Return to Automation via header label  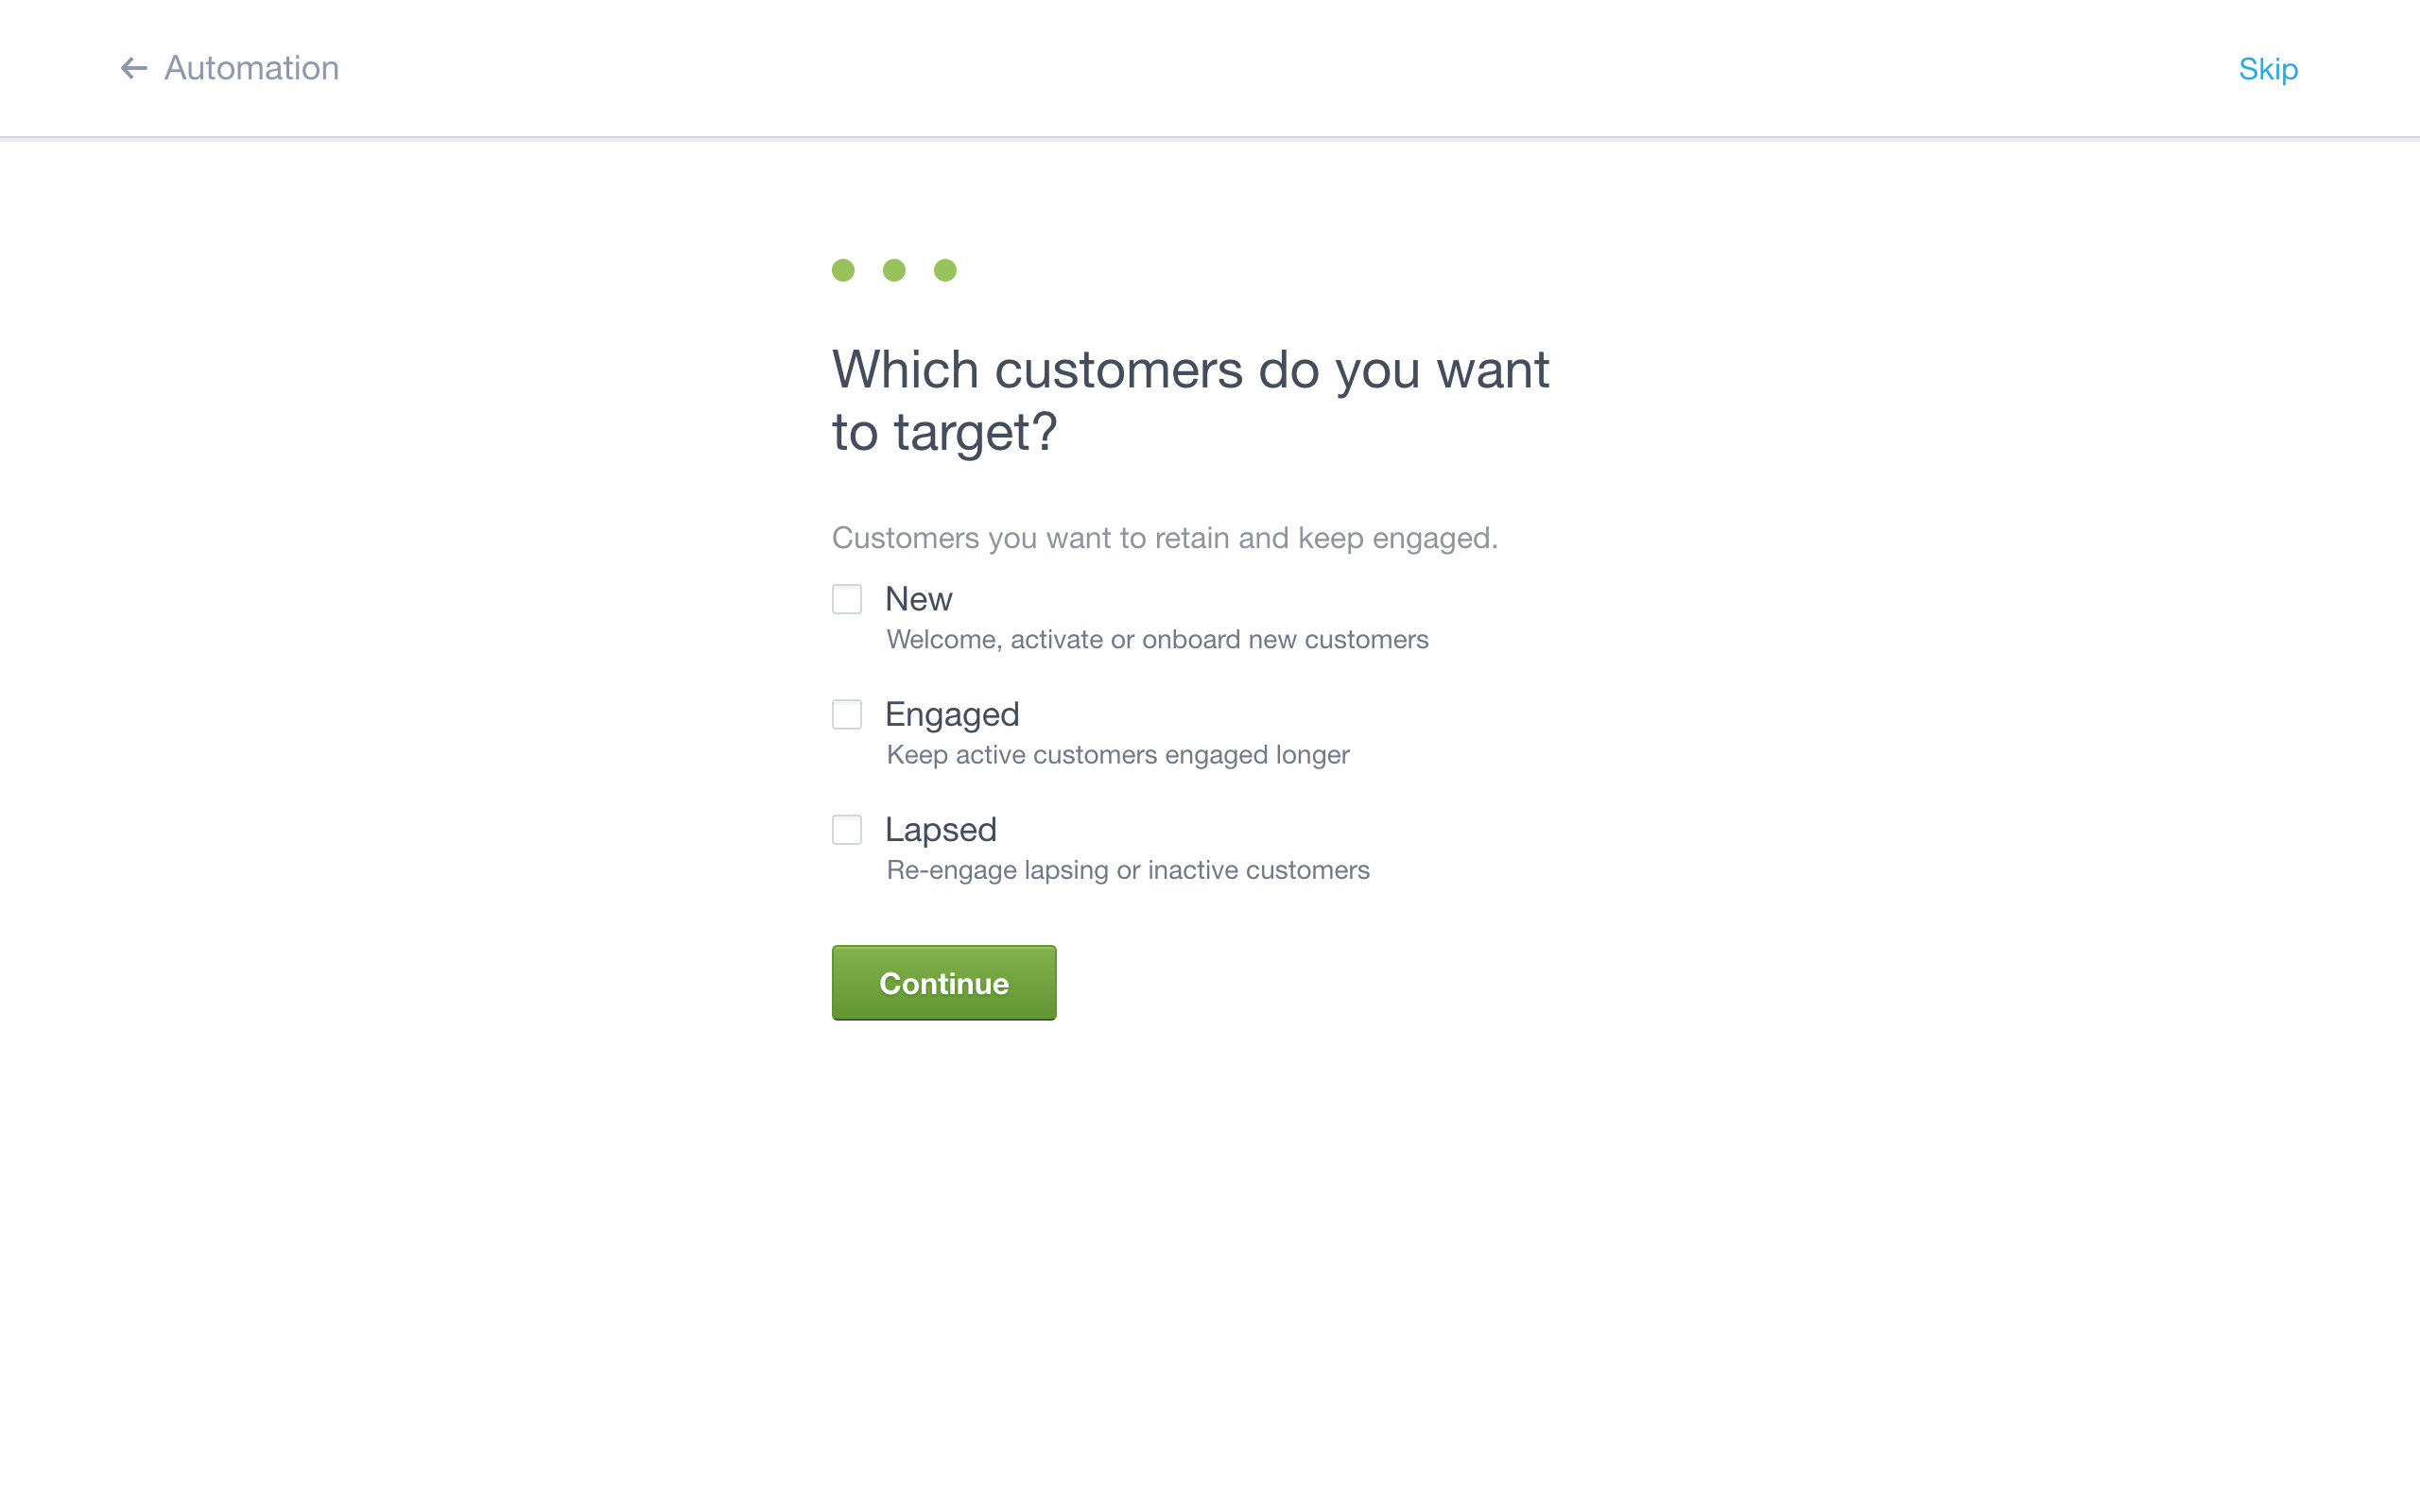coord(251,68)
